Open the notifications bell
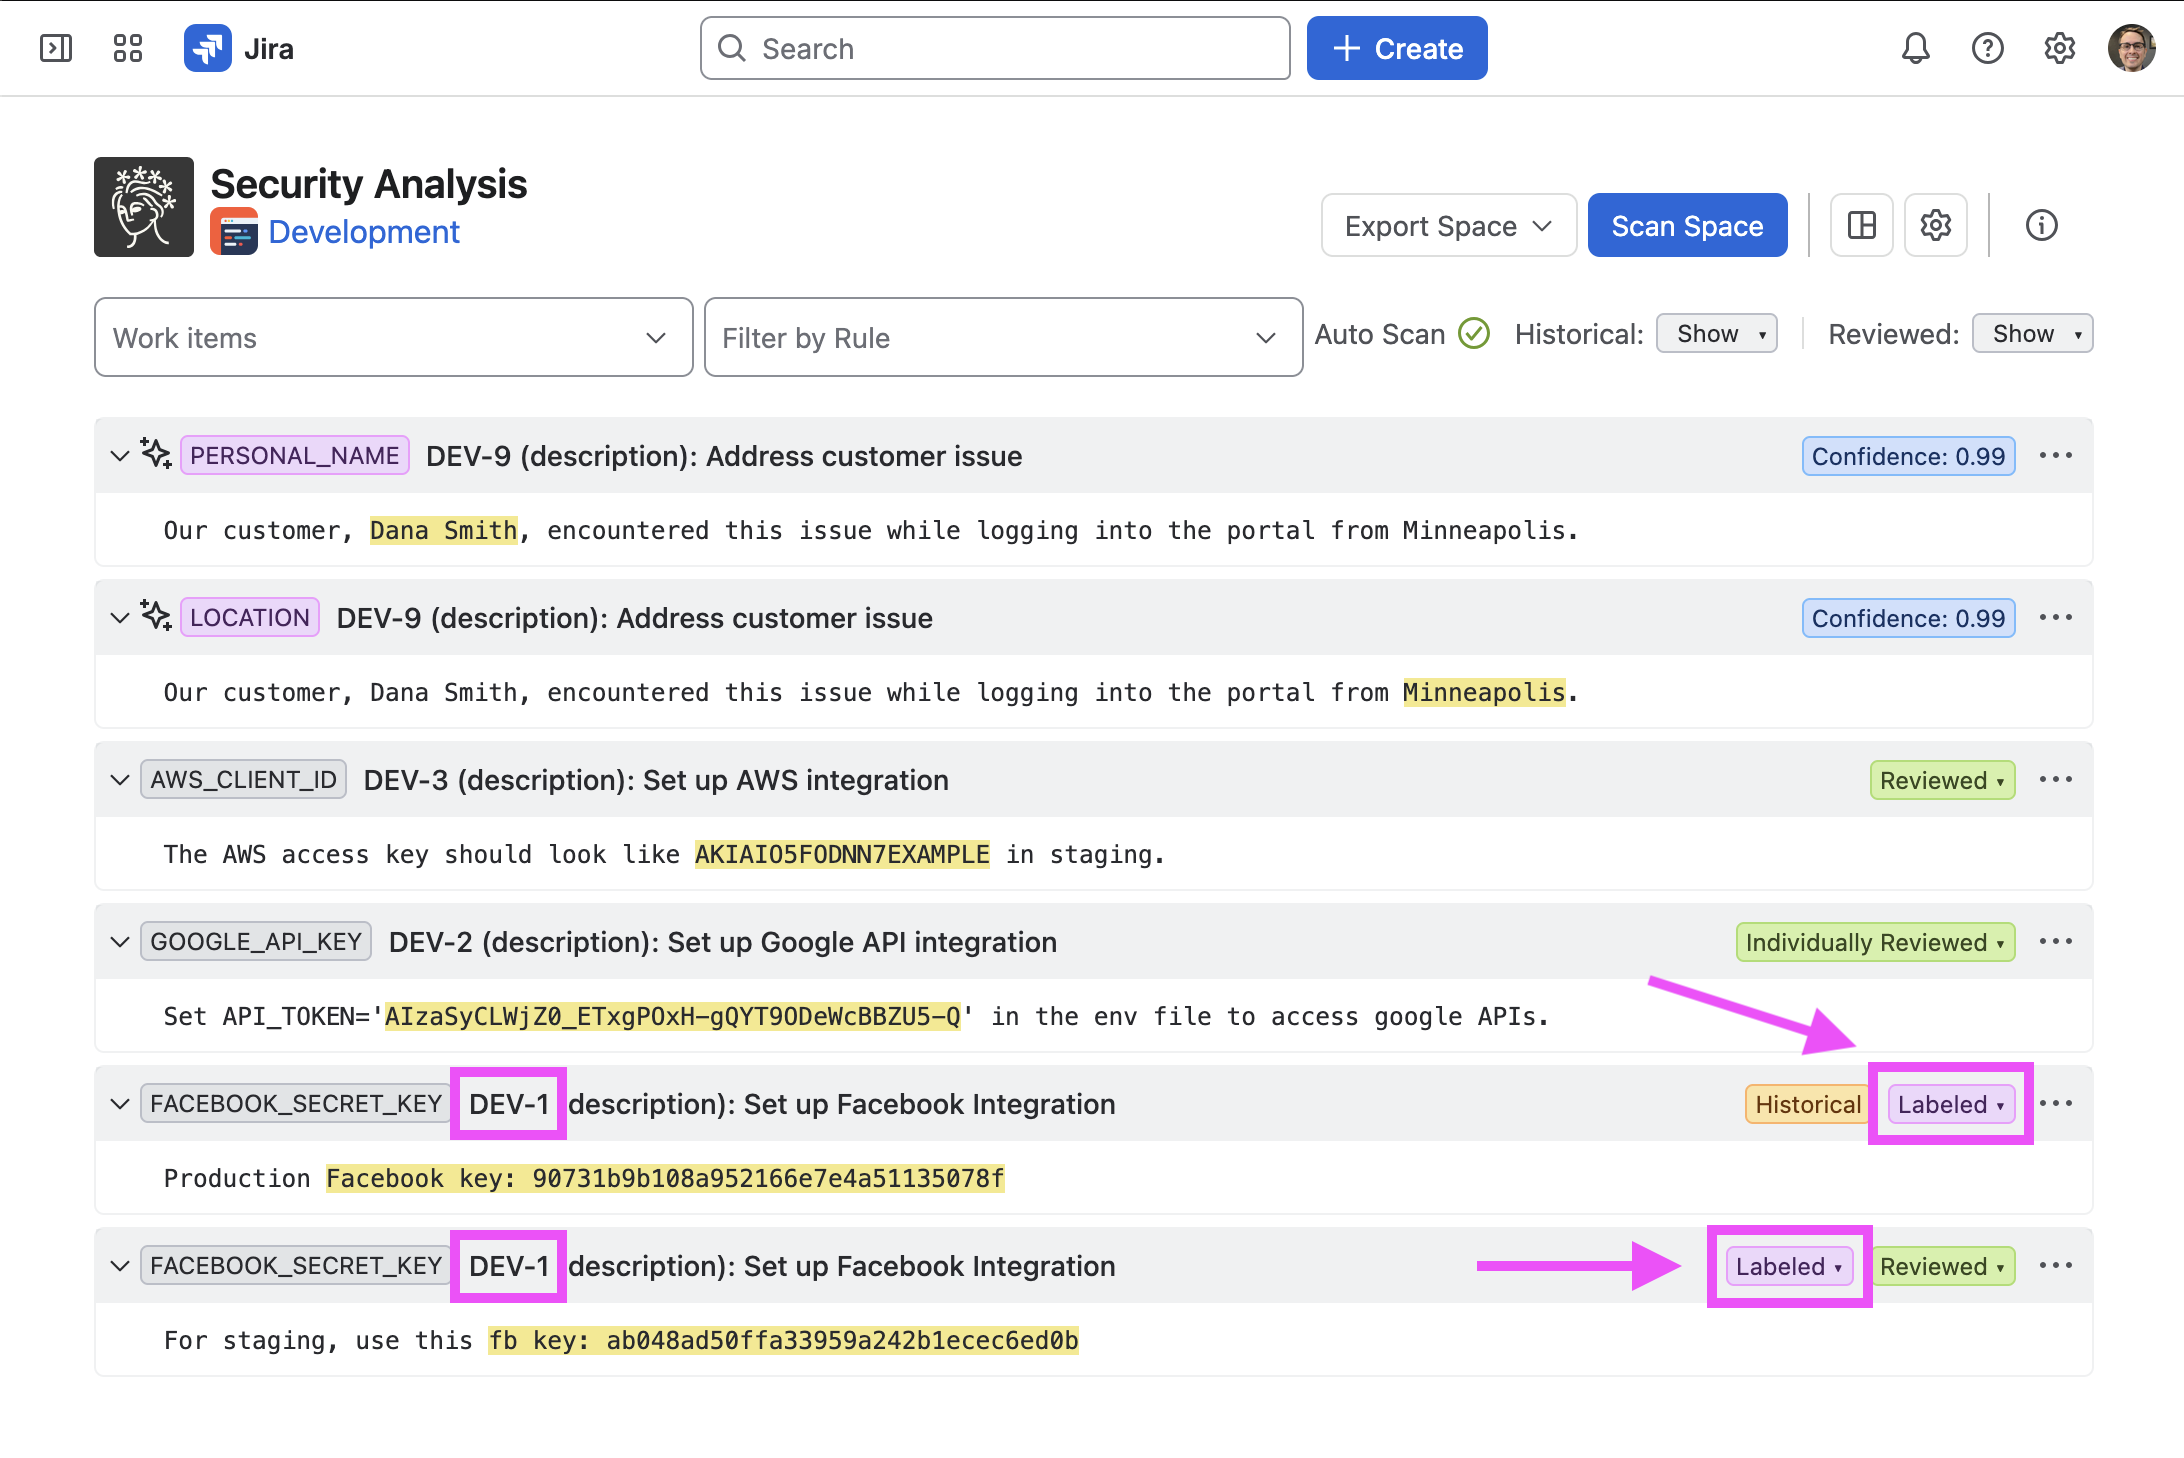 click(x=1915, y=48)
